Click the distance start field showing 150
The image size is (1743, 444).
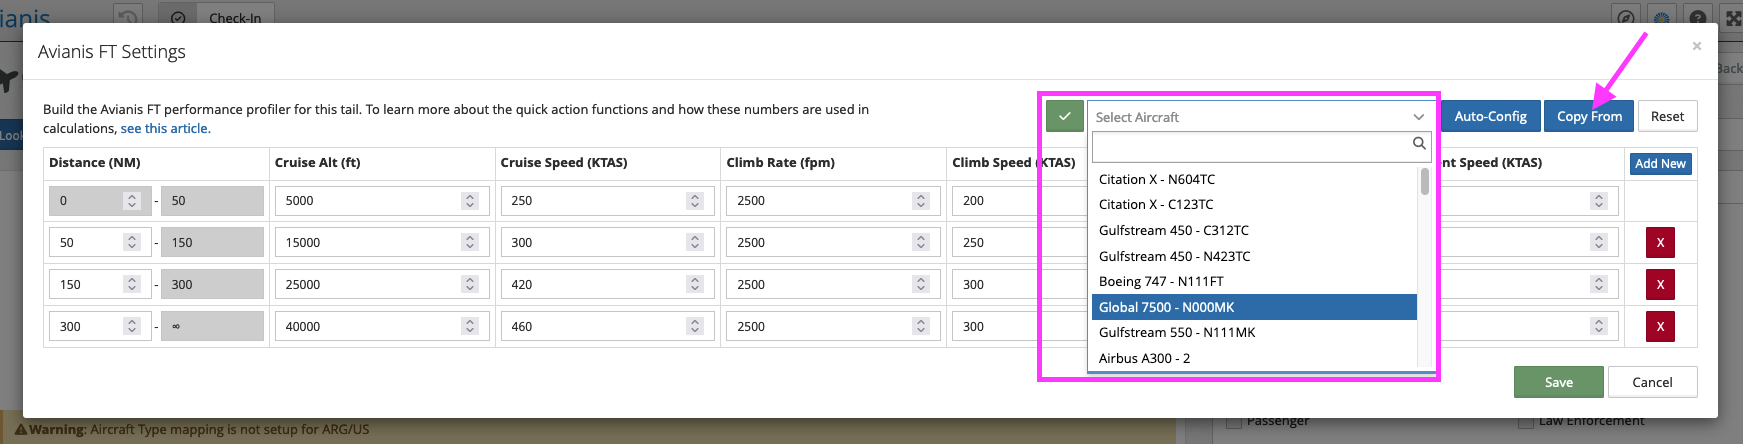coord(100,284)
